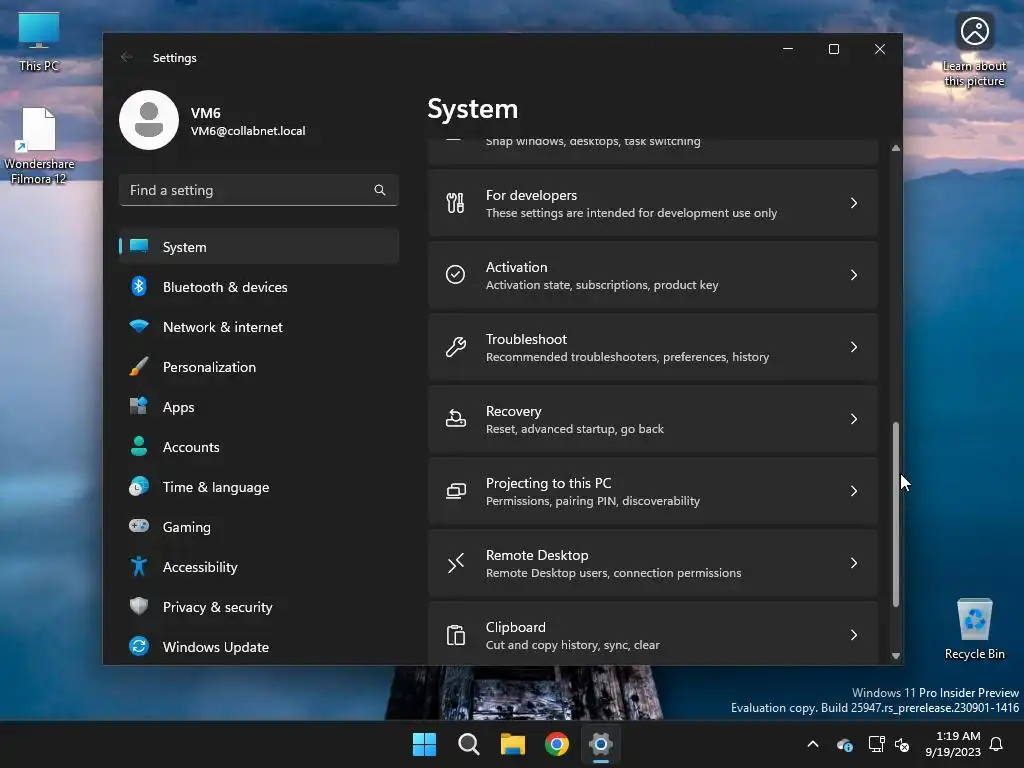This screenshot has height=768, width=1024.
Task: Click the Bluetooth icon in sidebar
Action: point(138,286)
